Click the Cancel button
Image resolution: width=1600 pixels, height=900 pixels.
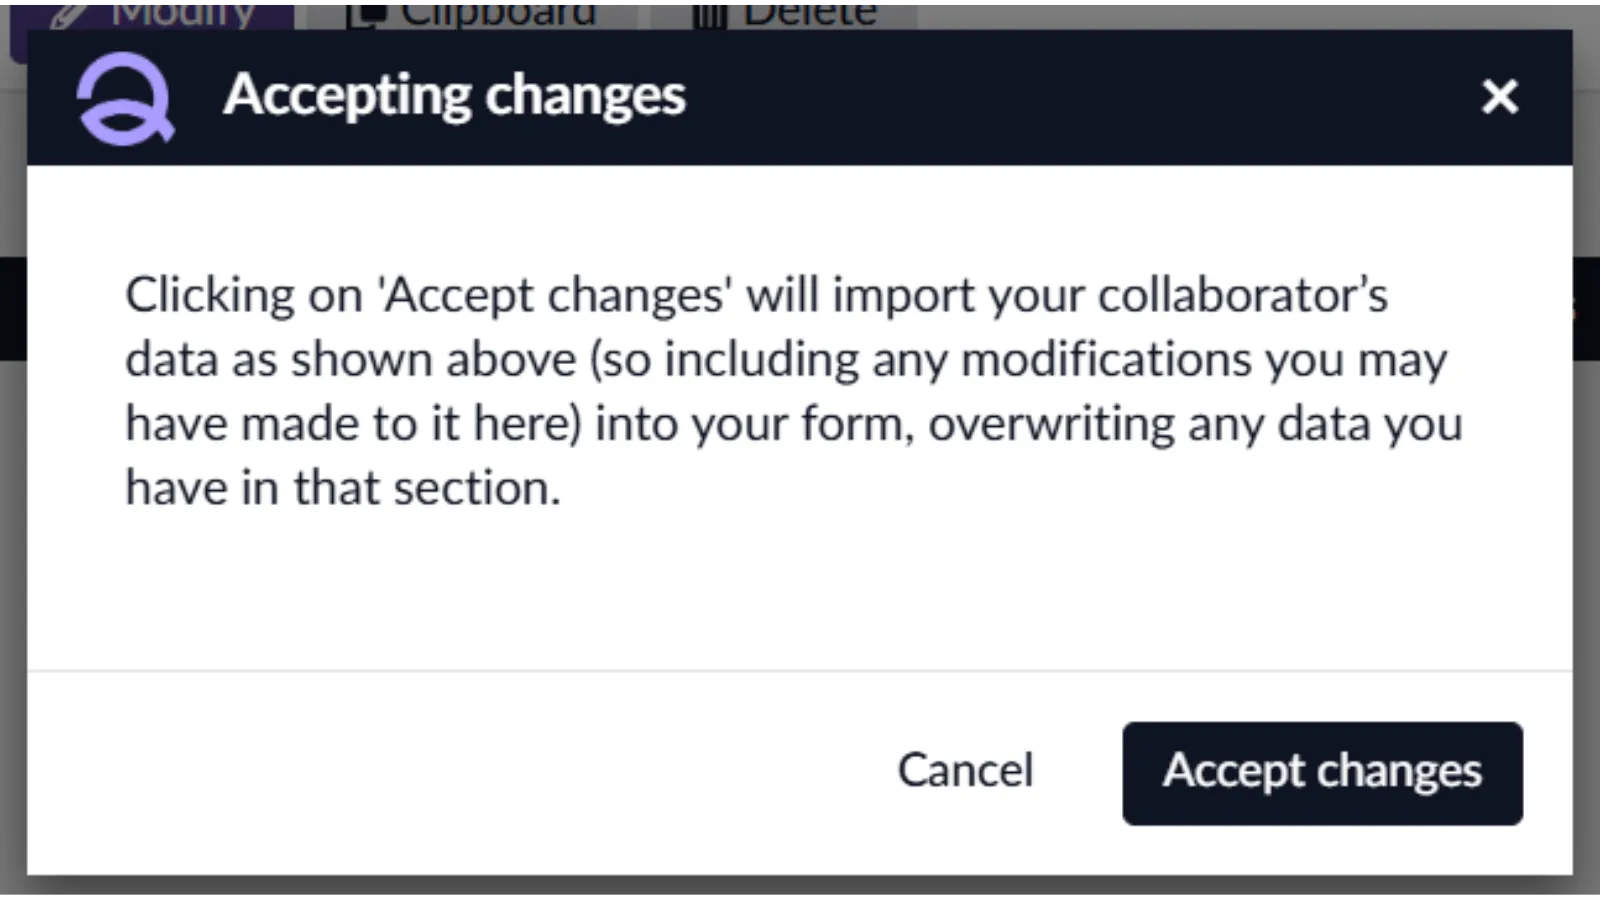[965, 771]
